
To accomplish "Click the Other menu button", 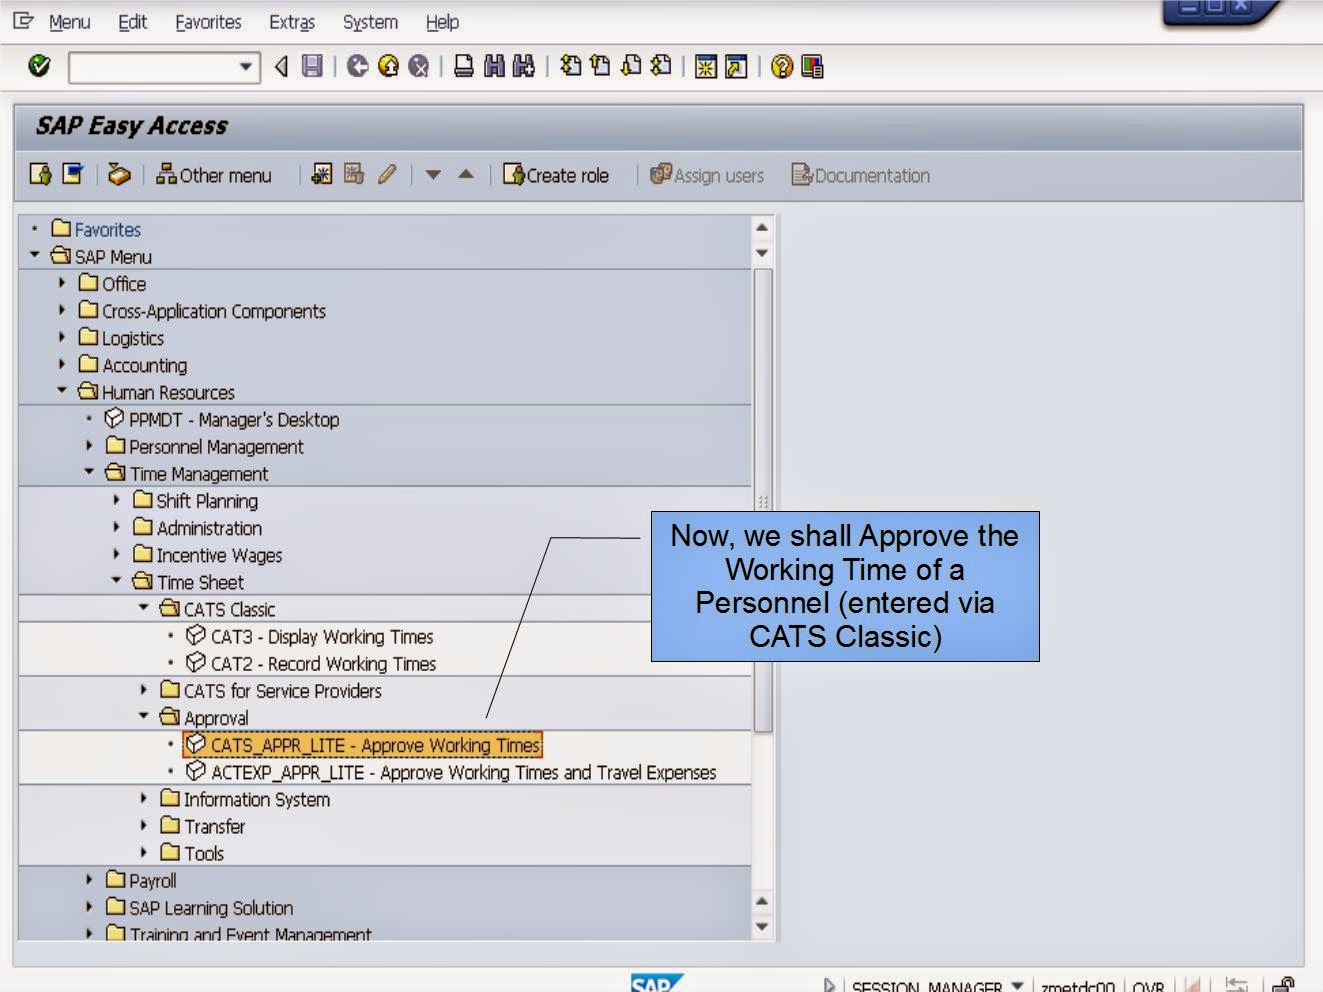I will pos(215,175).
